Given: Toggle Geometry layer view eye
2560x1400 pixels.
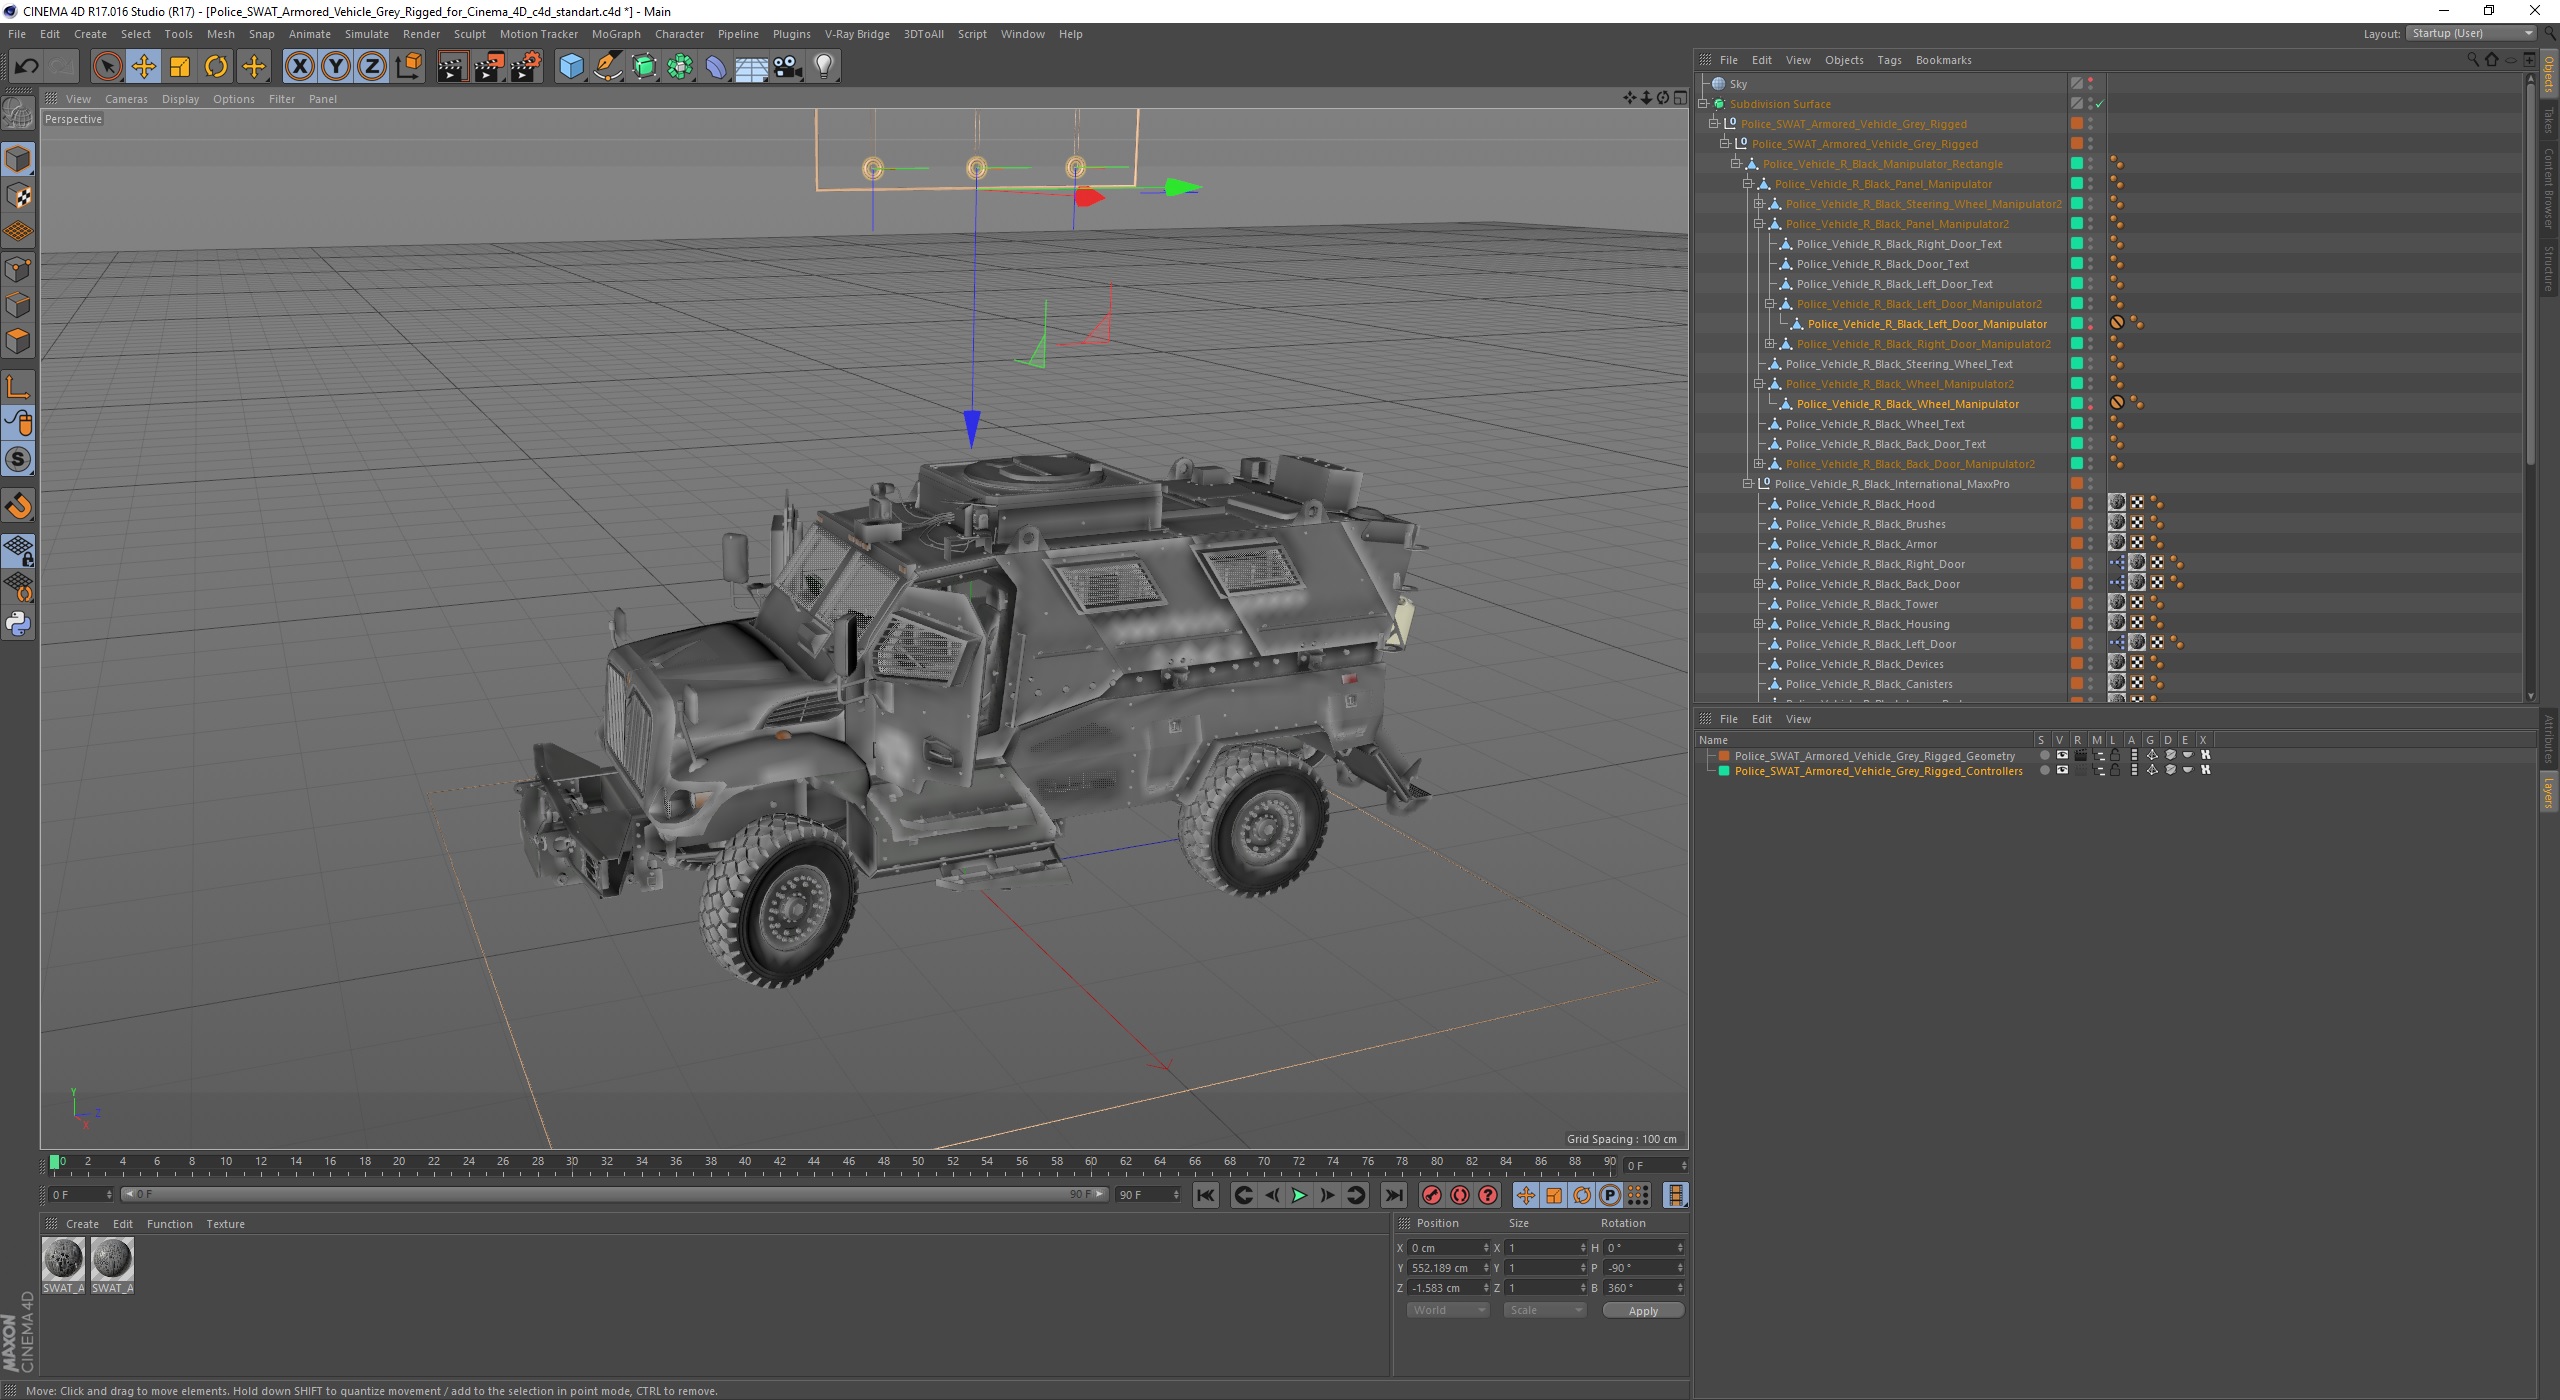Looking at the screenshot, I should point(2062,756).
